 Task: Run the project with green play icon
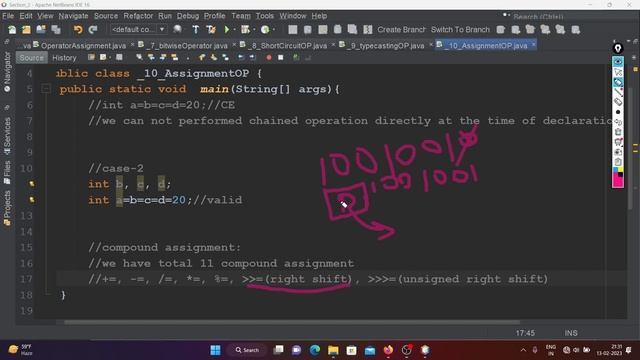coord(227,29)
